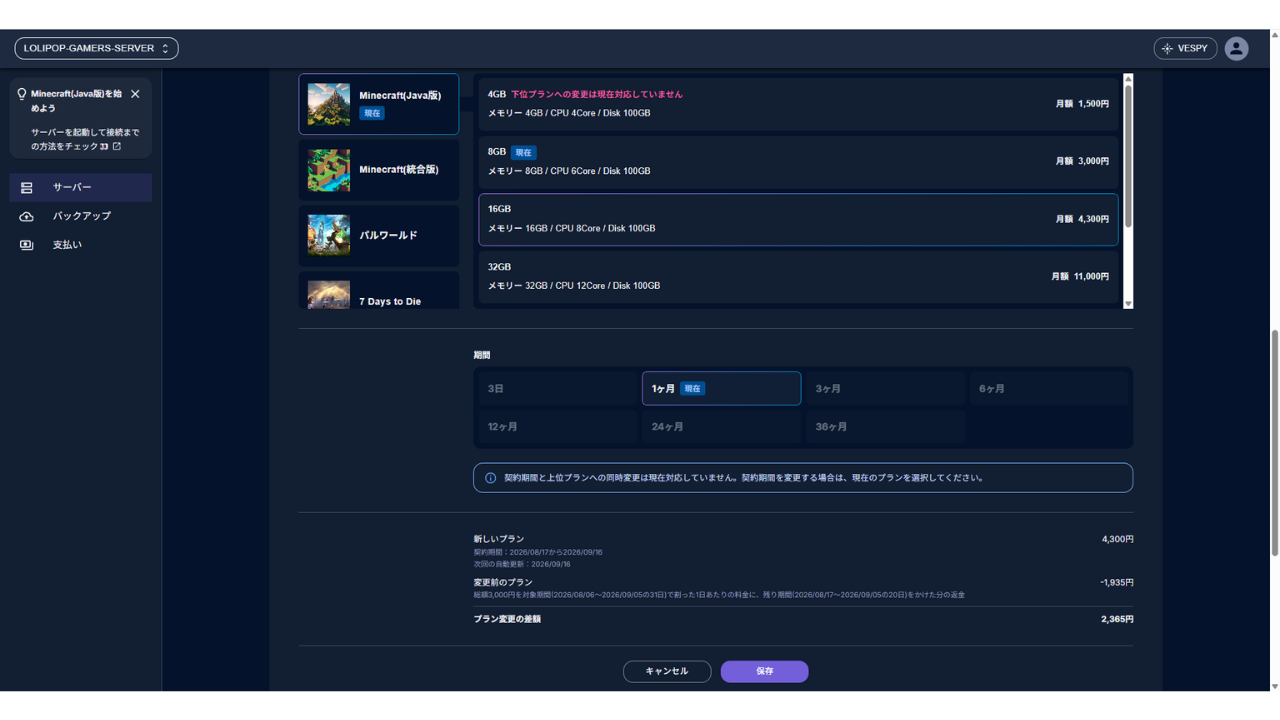Screen dimensions: 1280x720
Task: Click the info icon in the contract notice
Action: [490, 478]
